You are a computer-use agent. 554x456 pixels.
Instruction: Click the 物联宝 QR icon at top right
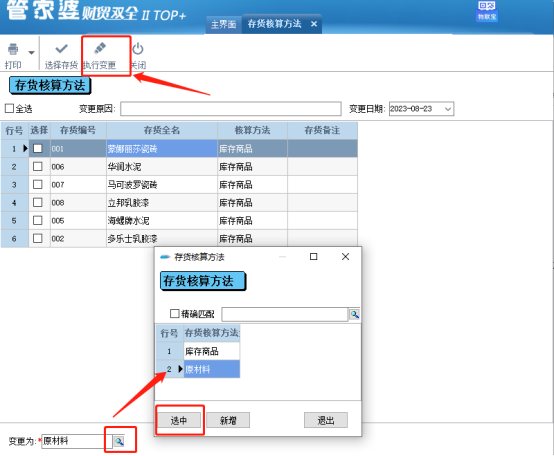[x=487, y=11]
